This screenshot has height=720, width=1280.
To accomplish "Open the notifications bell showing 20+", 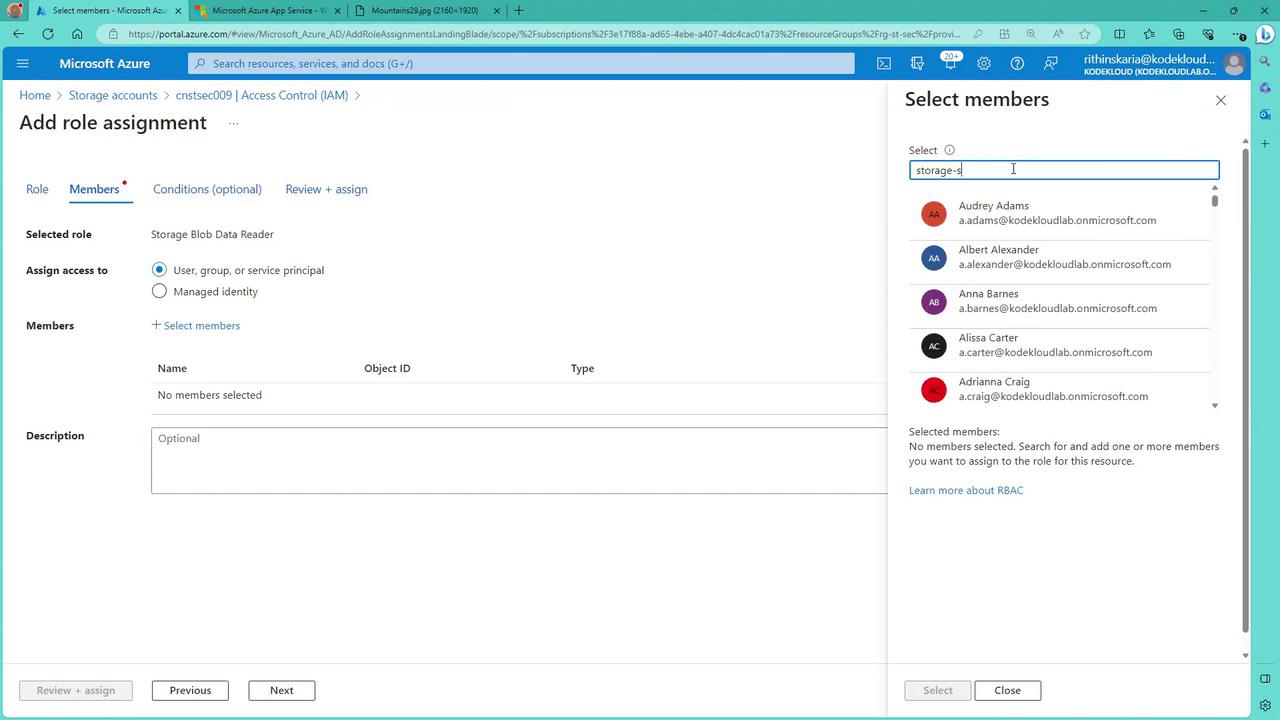I will 950,63.
